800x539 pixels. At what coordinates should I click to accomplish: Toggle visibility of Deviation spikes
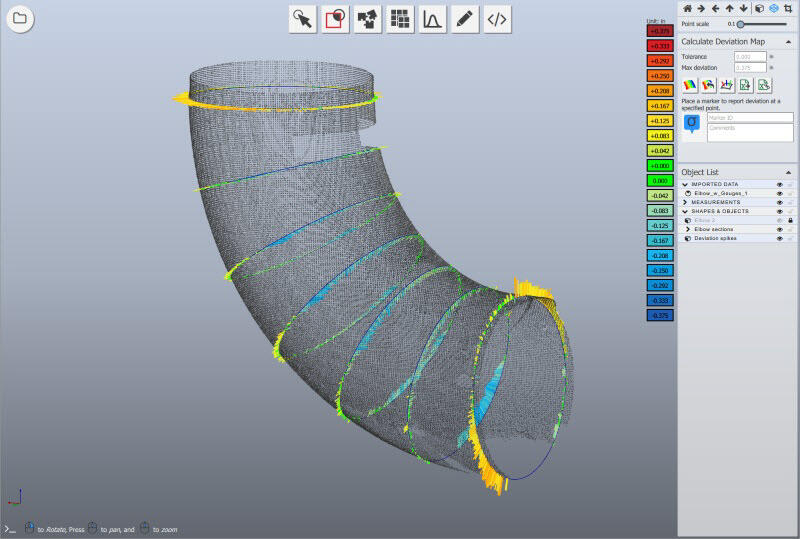pos(779,238)
